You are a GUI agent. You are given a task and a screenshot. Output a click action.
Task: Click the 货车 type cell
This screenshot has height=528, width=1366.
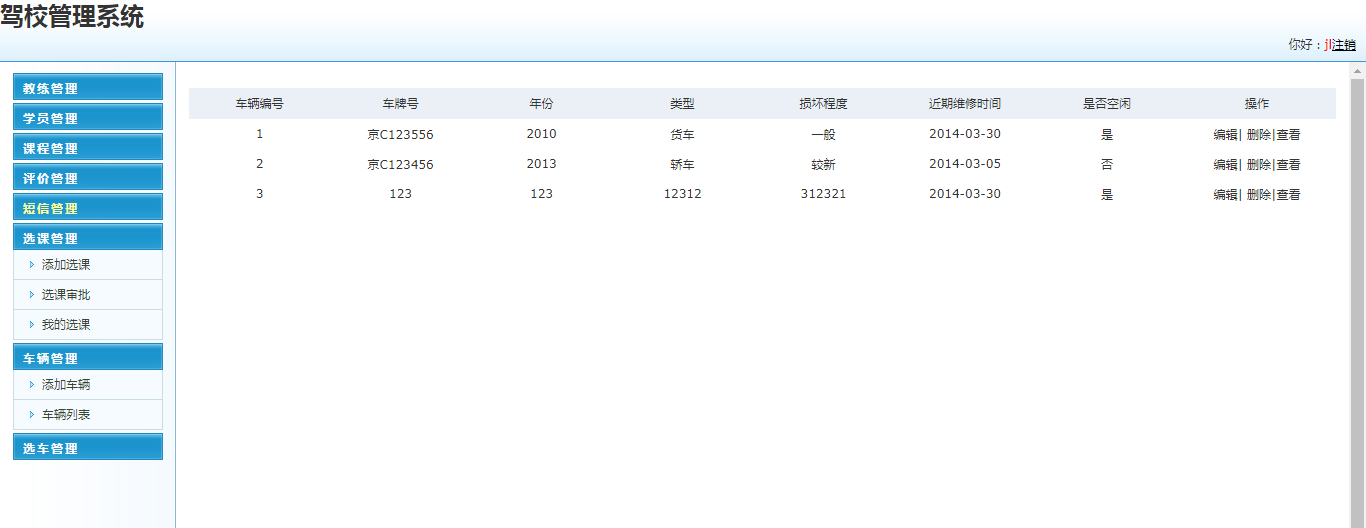pyautogui.click(x=682, y=135)
